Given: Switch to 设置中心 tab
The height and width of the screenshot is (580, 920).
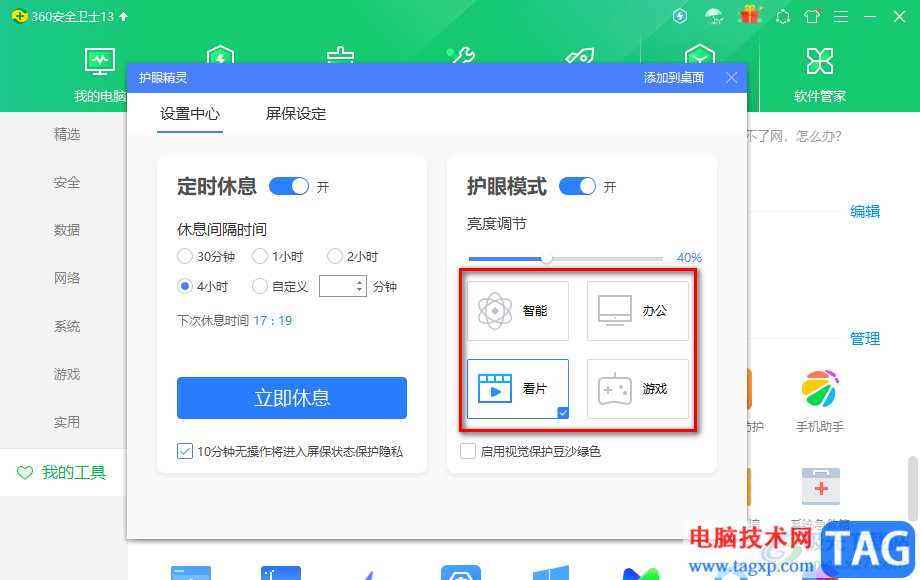Looking at the screenshot, I should click(x=190, y=114).
